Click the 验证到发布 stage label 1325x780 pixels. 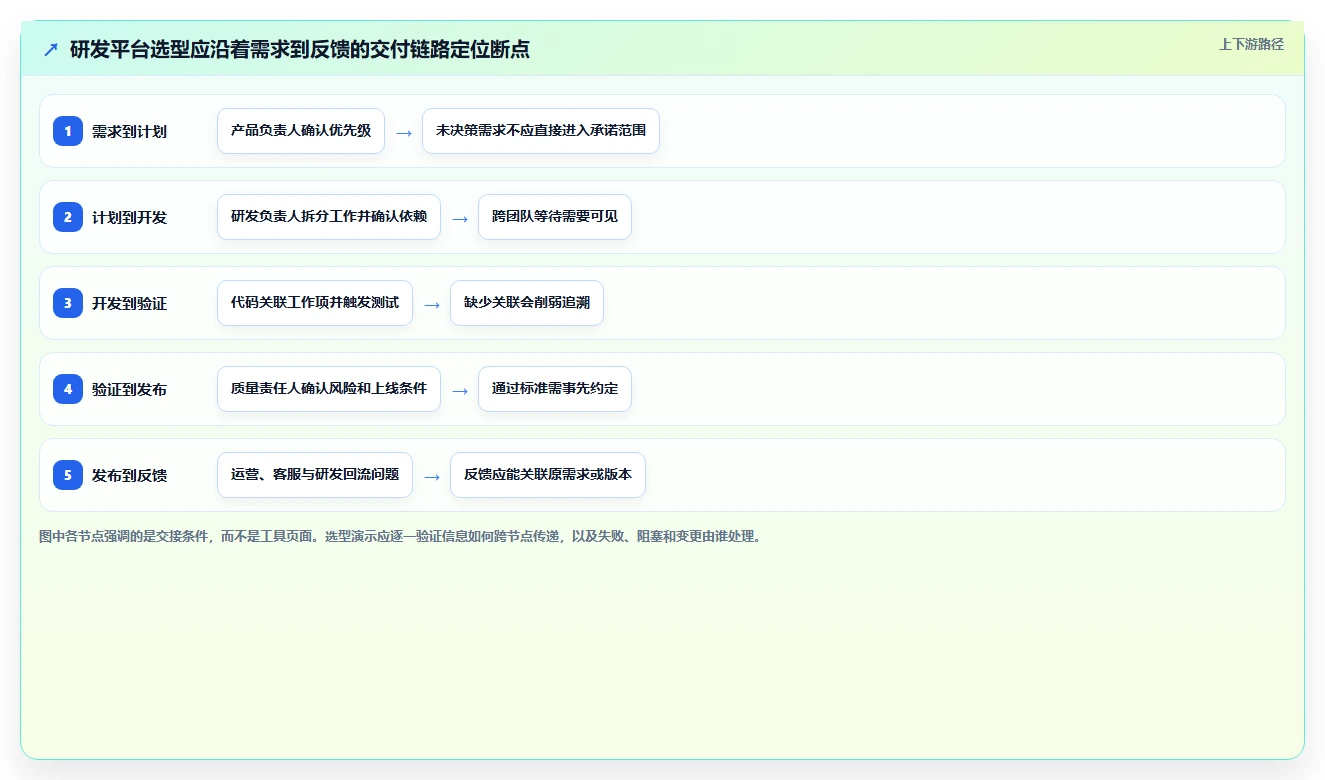(x=129, y=390)
